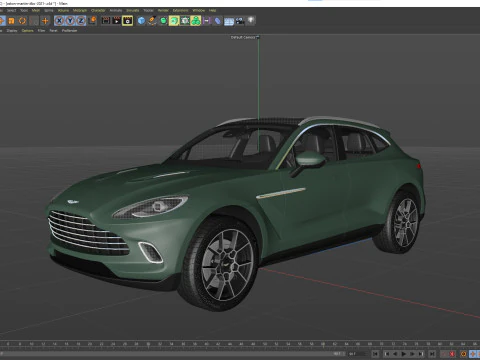Open the Tracker menu
This screenshot has width=480, height=360.
coord(148,10)
